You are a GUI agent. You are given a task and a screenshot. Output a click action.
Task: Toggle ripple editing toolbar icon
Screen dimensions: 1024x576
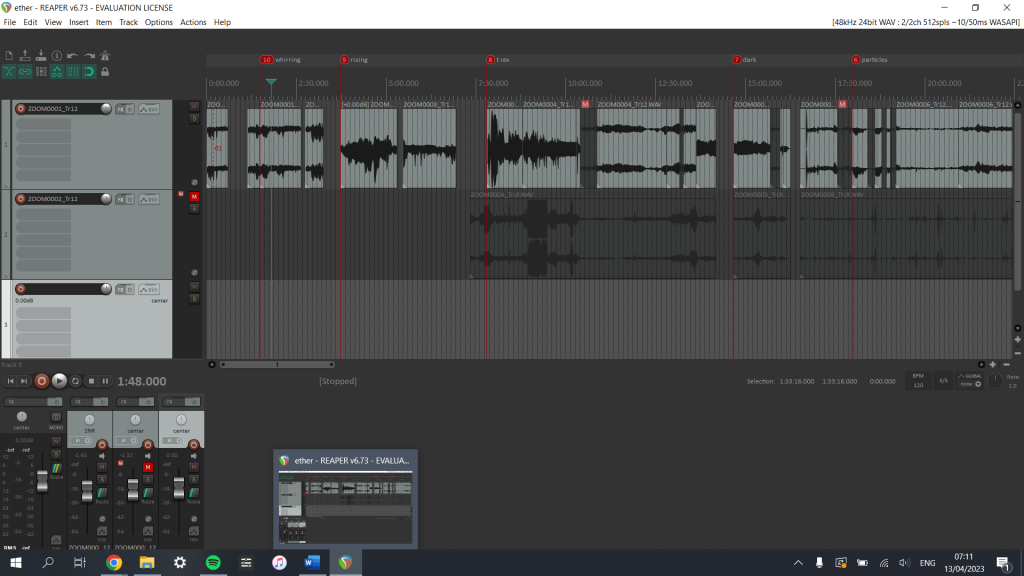point(41,72)
